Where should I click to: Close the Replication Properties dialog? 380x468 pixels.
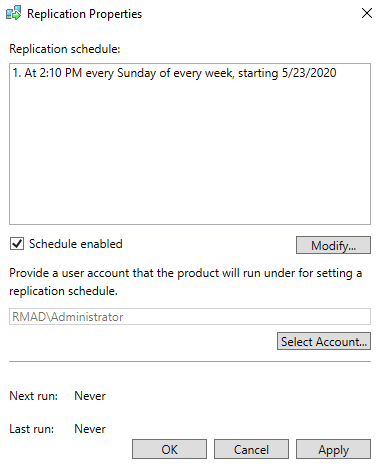tap(367, 13)
